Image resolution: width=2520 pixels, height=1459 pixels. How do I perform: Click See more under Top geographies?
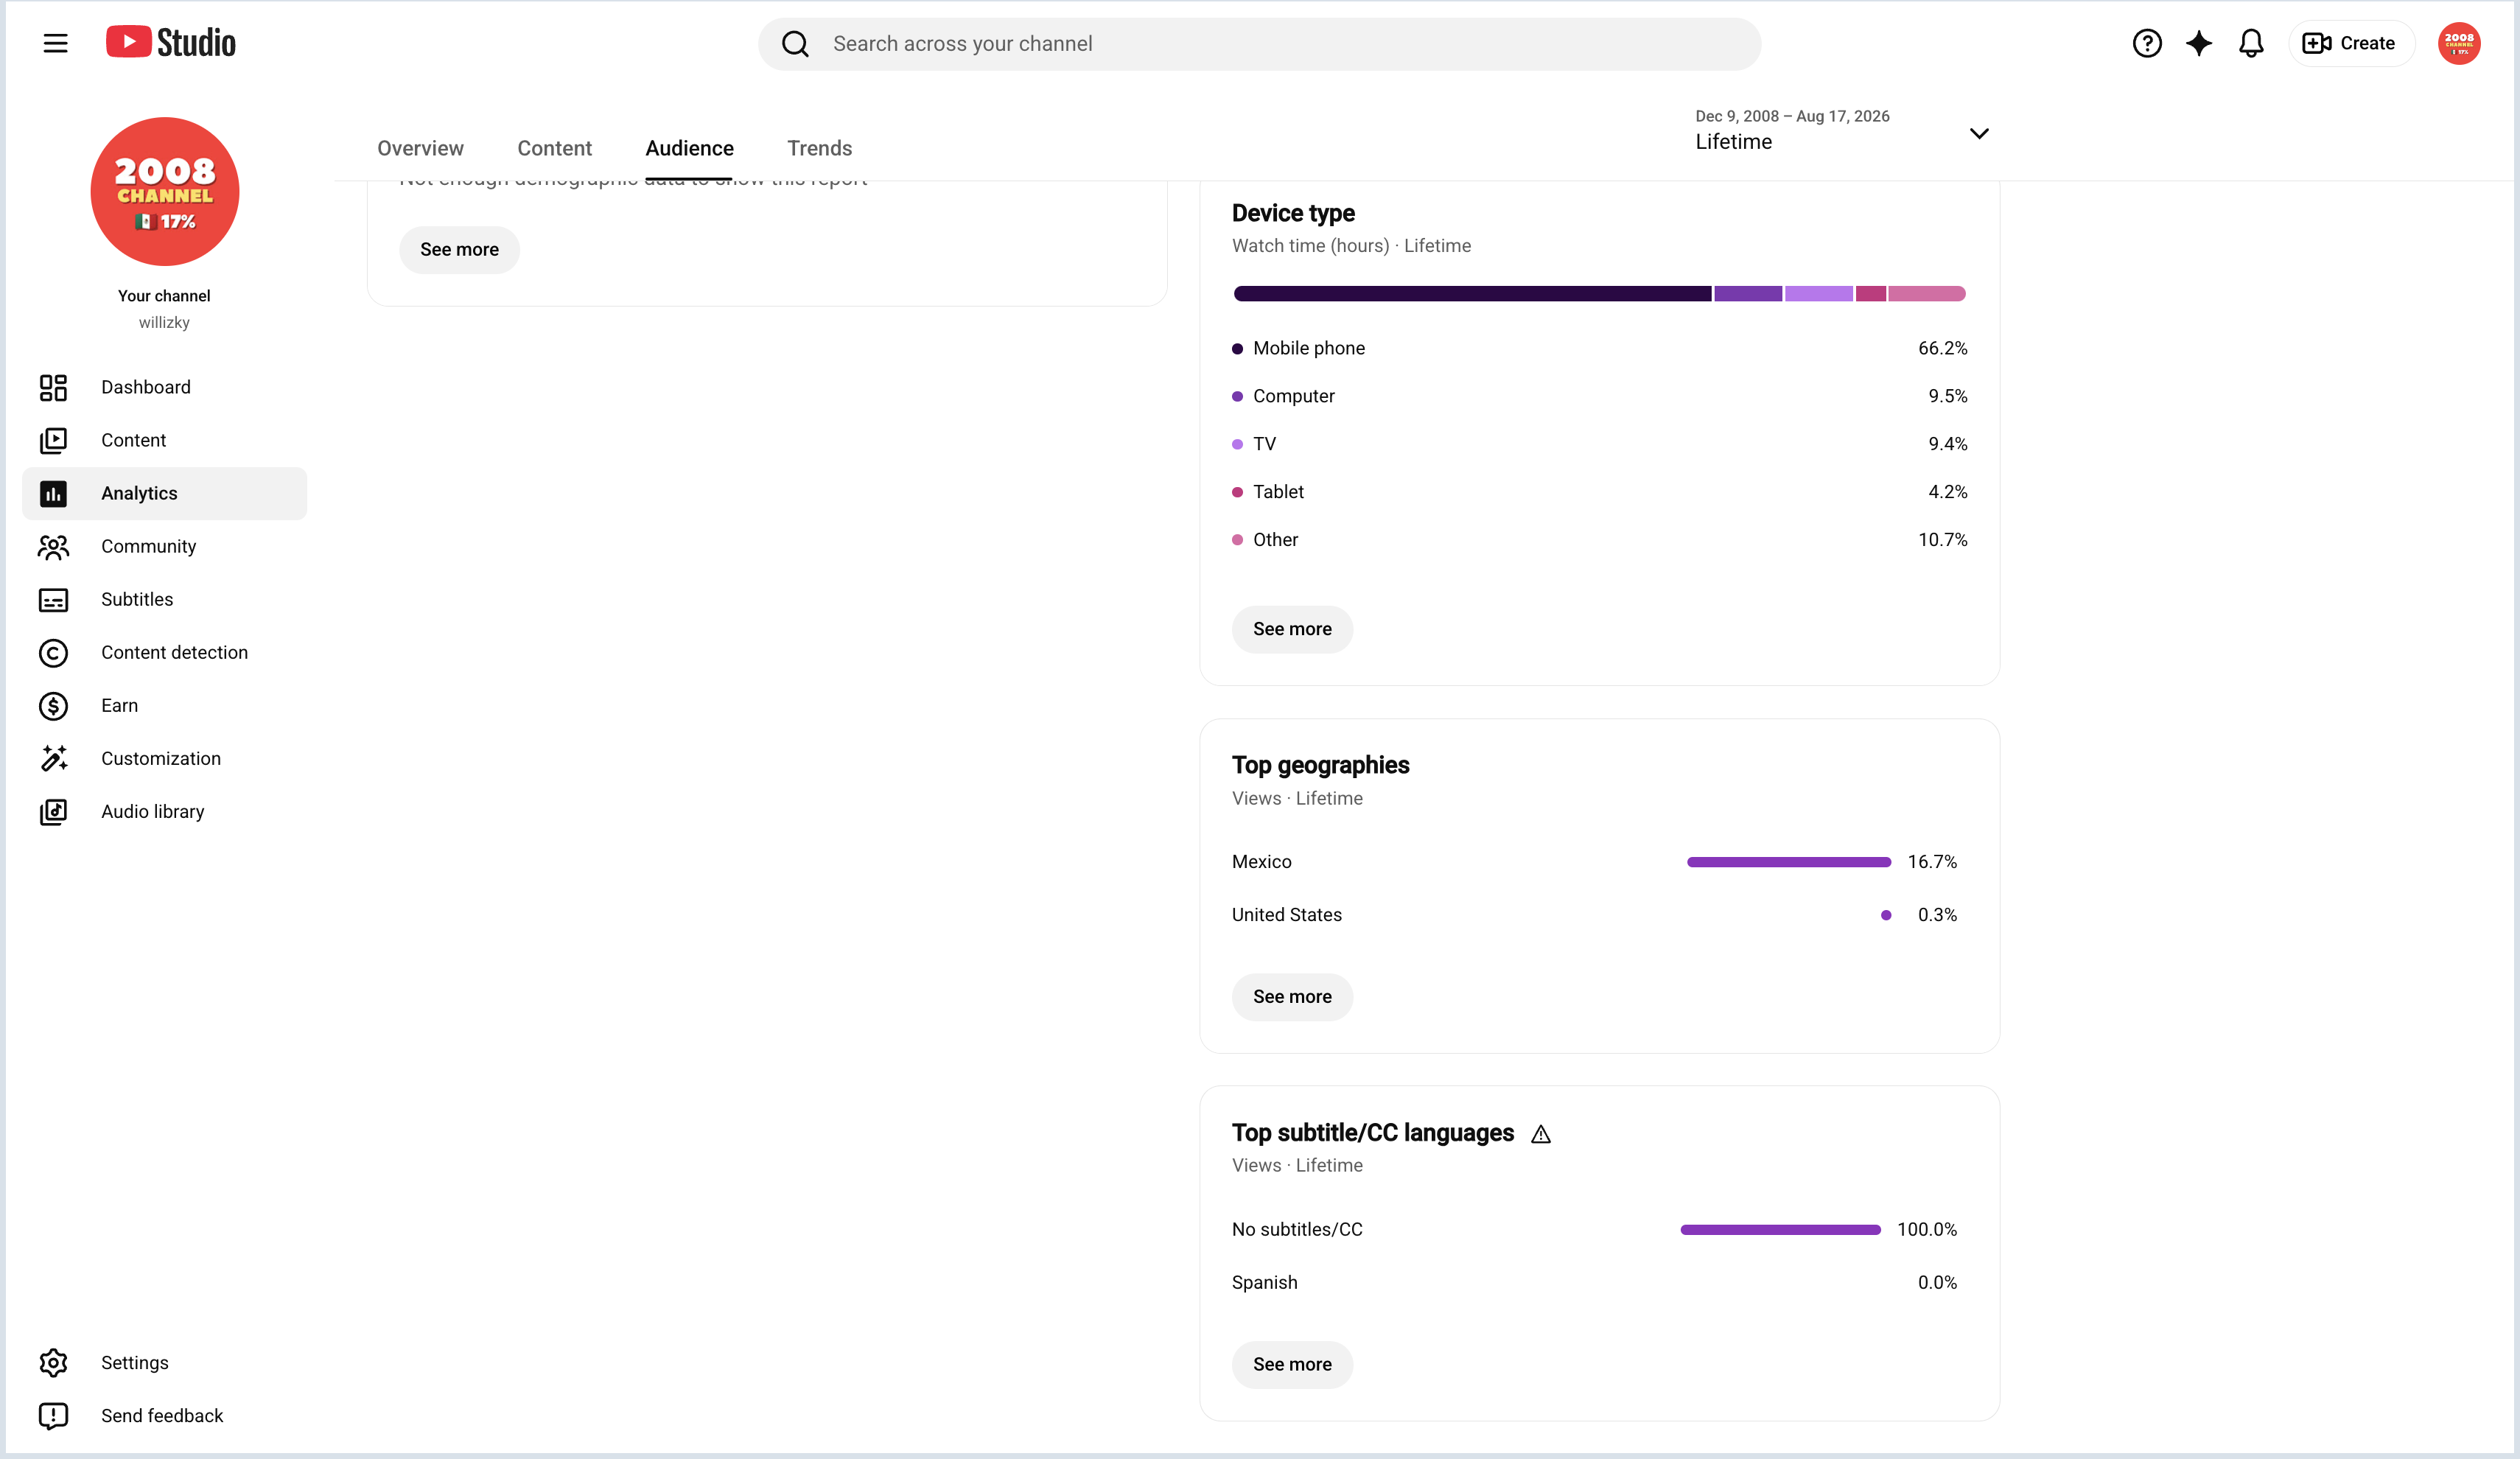pyautogui.click(x=1292, y=997)
